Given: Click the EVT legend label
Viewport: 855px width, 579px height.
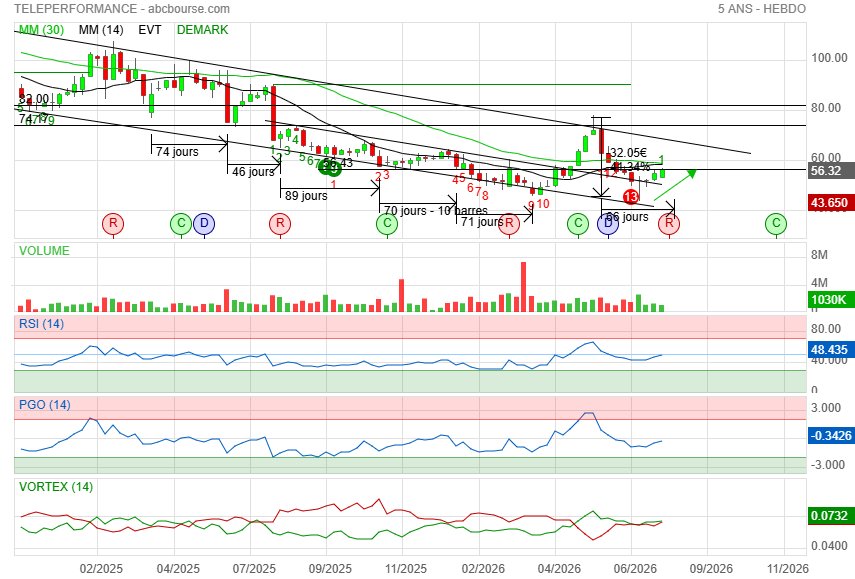Looking at the screenshot, I should [149, 30].
